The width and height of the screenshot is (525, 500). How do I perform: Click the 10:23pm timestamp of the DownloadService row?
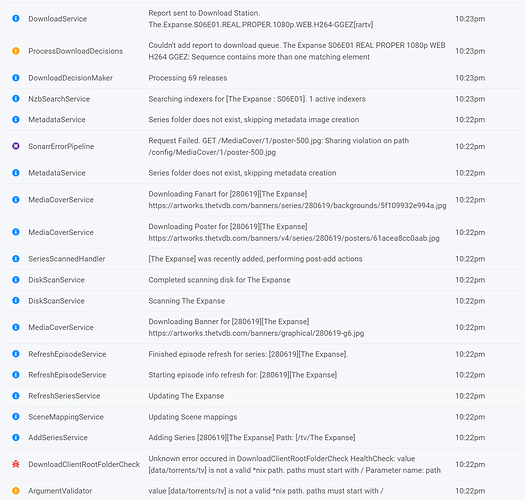pos(470,19)
